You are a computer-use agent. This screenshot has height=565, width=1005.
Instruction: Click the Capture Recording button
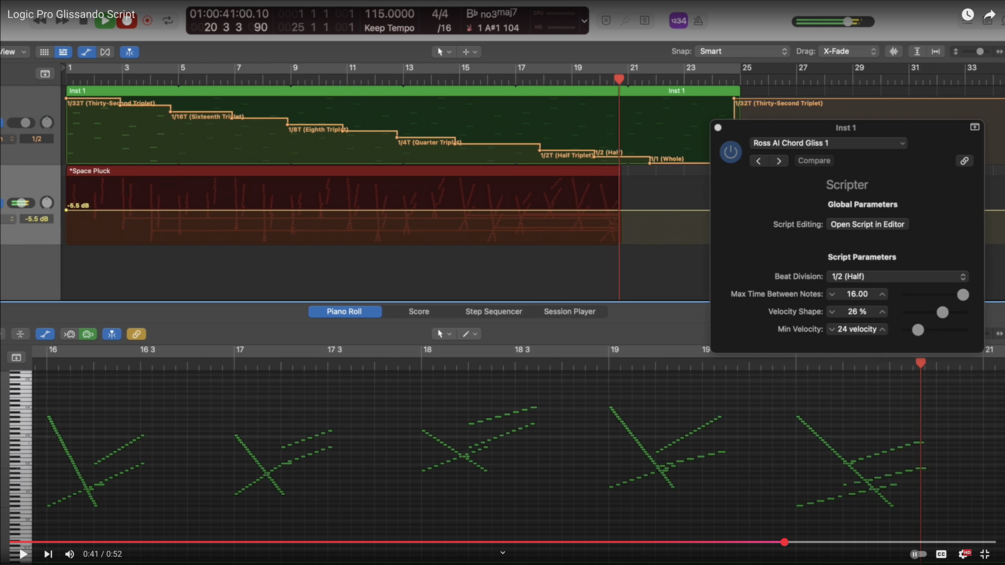coord(147,21)
